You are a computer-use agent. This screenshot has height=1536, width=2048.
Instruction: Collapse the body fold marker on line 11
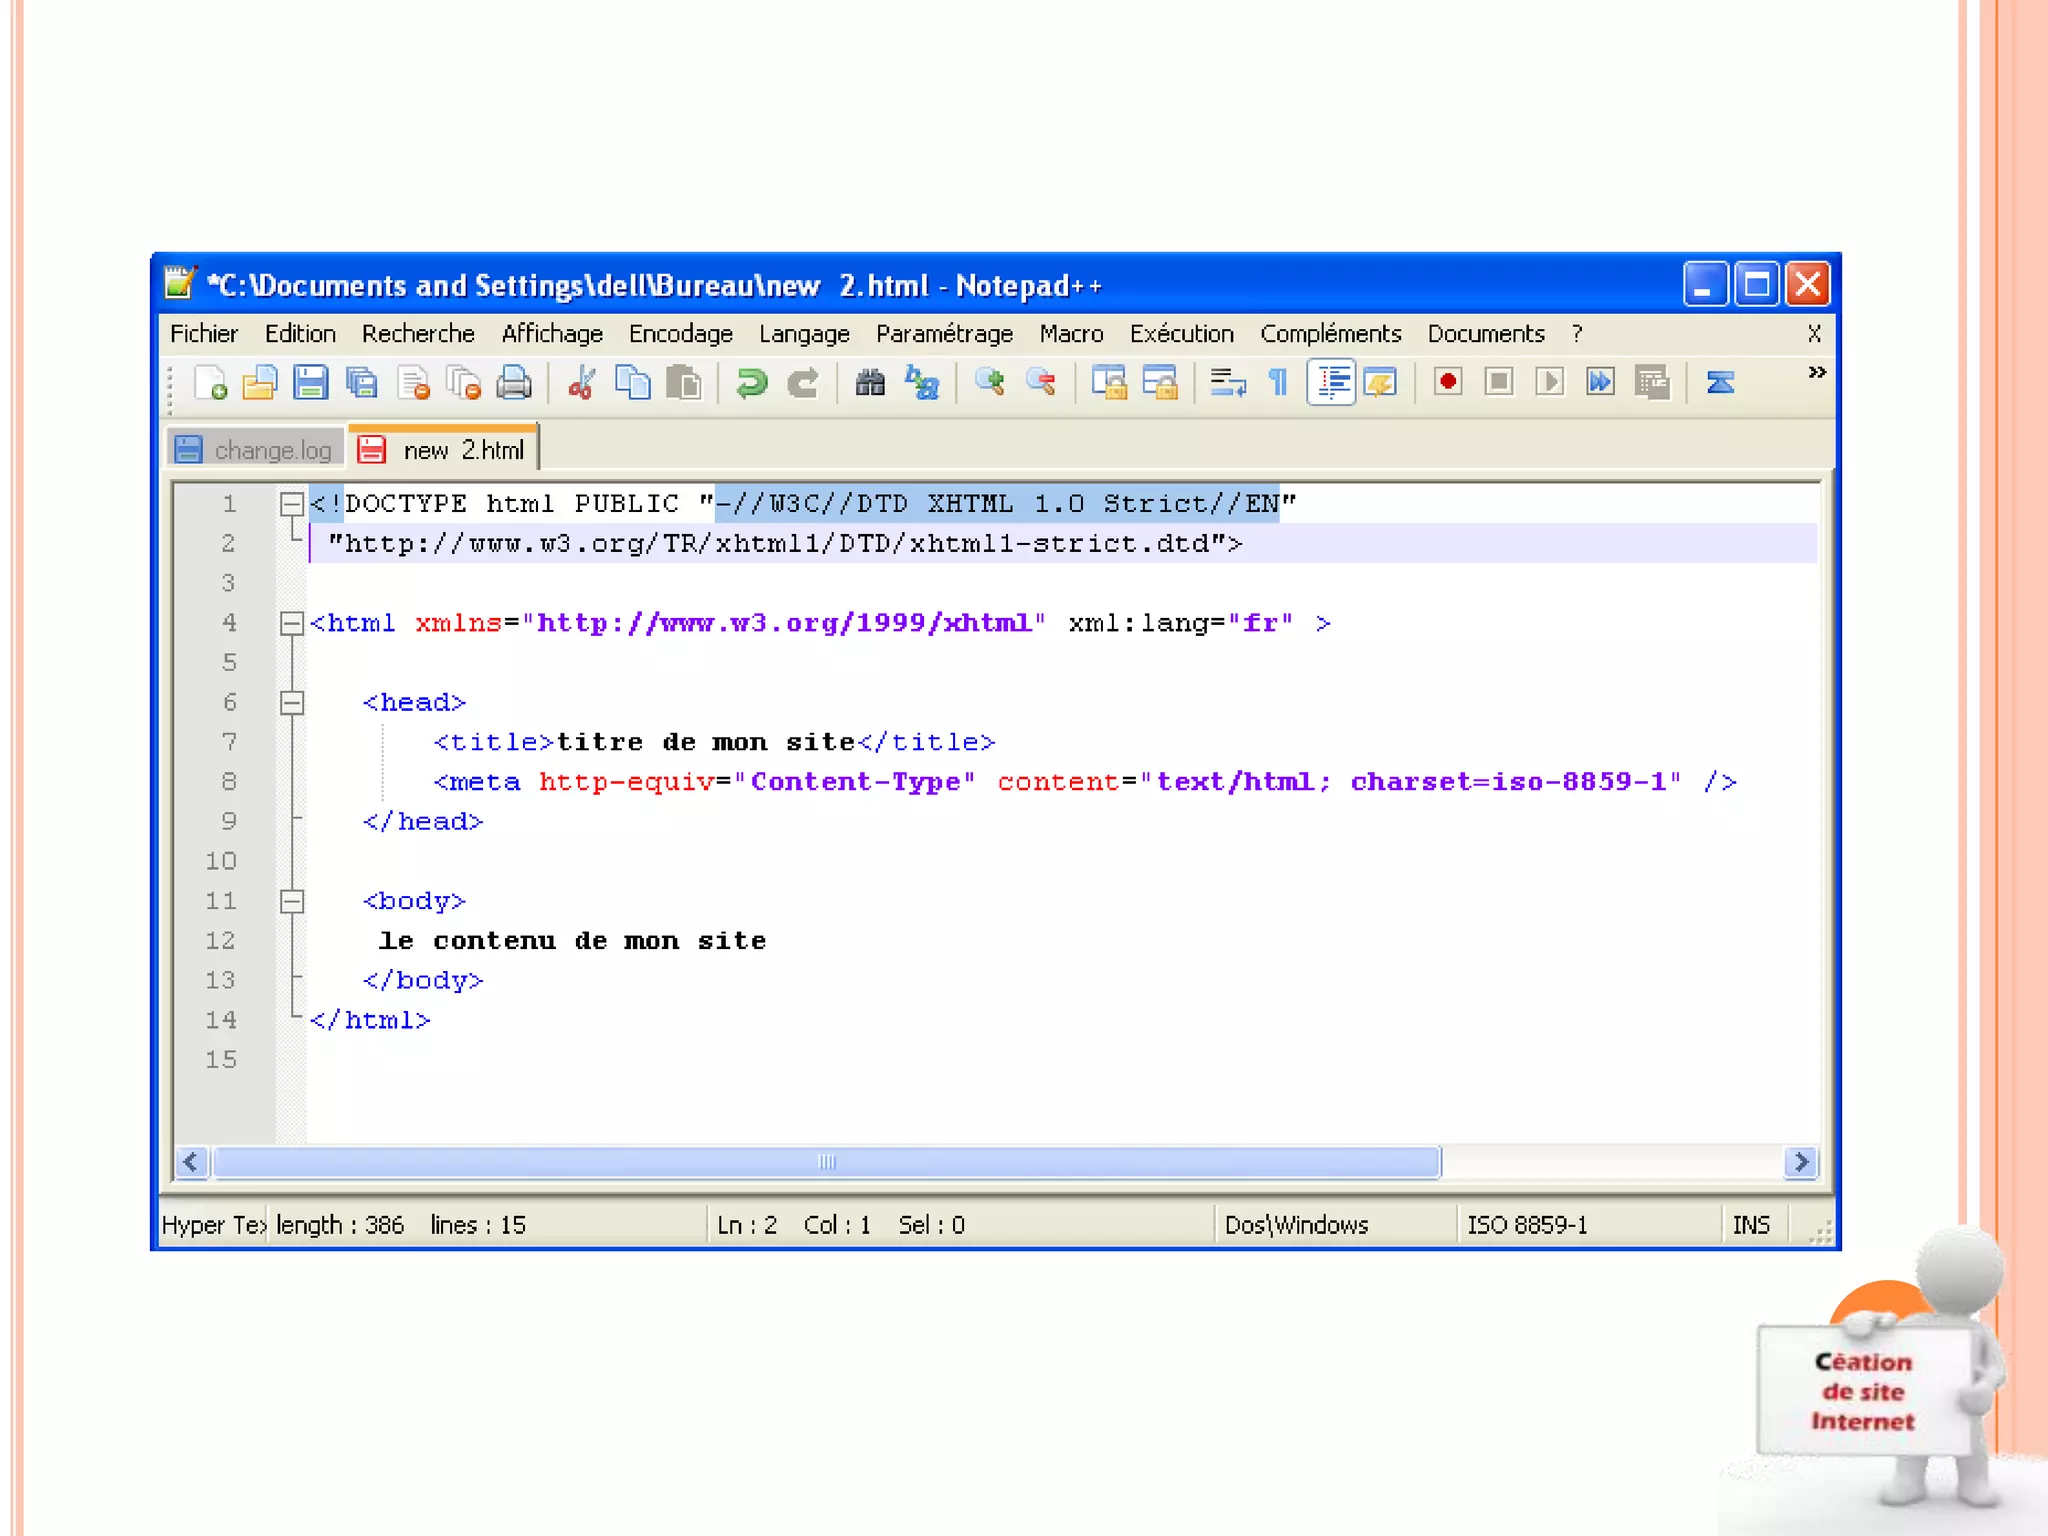point(292,901)
